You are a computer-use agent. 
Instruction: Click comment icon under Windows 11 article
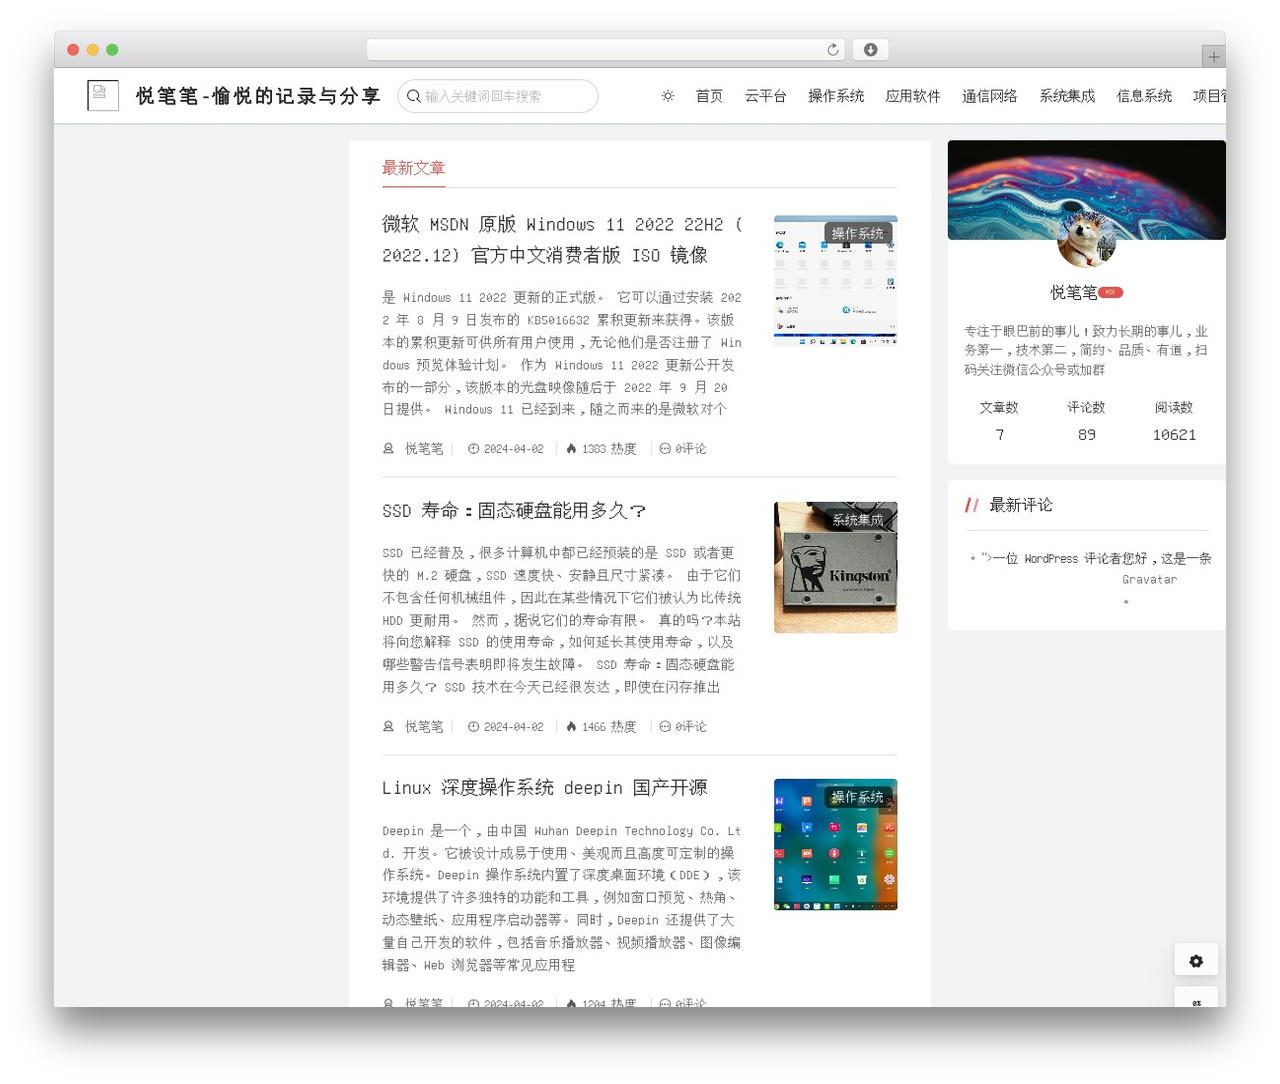[665, 449]
